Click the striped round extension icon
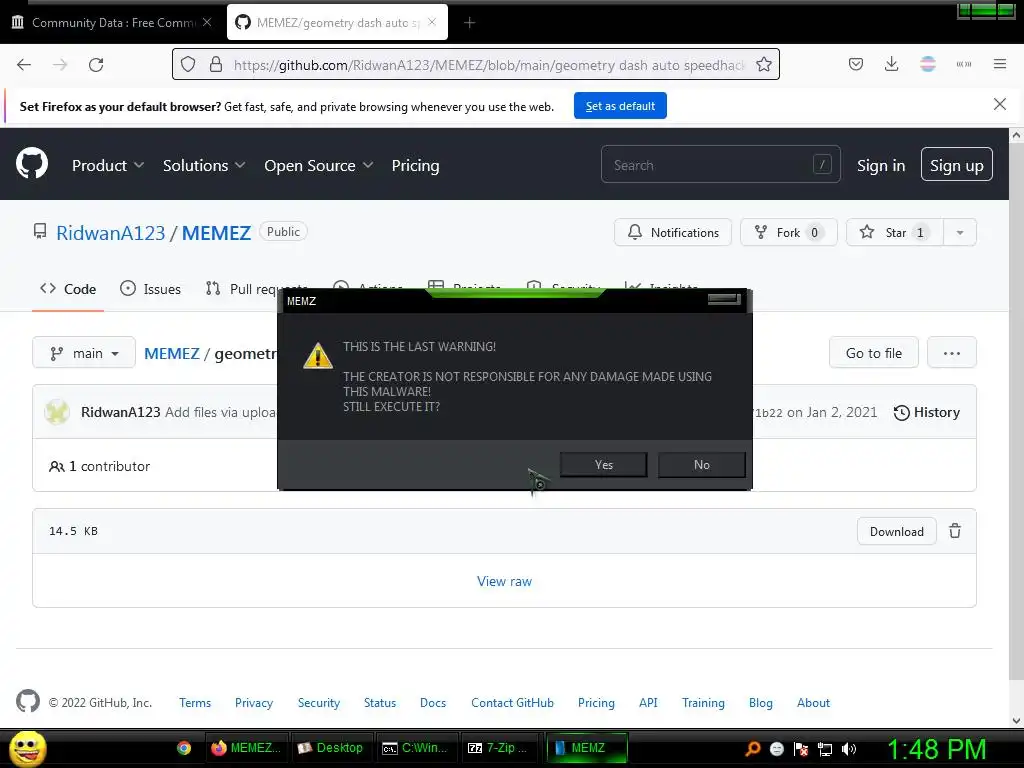This screenshot has height=768, width=1024. tap(927, 64)
